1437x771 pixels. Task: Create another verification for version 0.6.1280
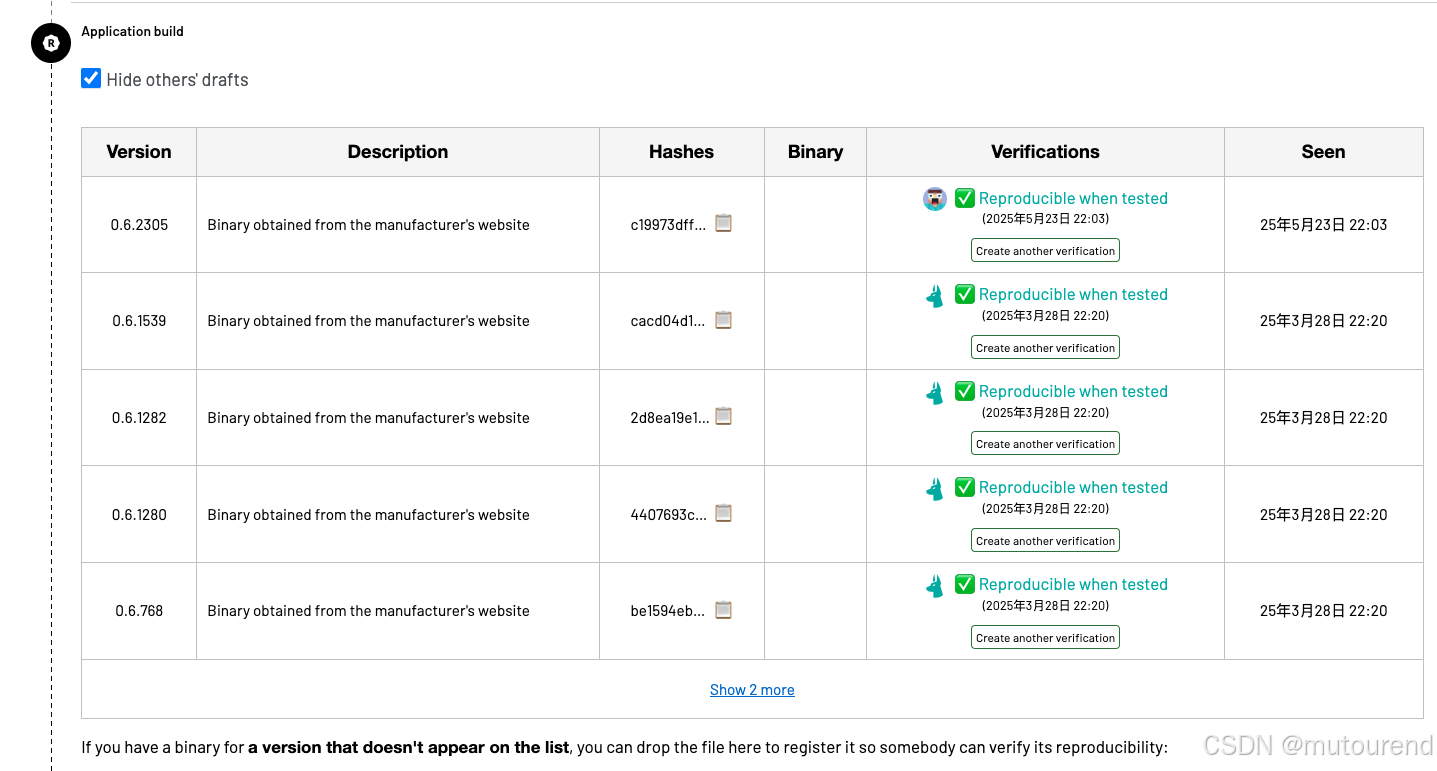coord(1045,541)
